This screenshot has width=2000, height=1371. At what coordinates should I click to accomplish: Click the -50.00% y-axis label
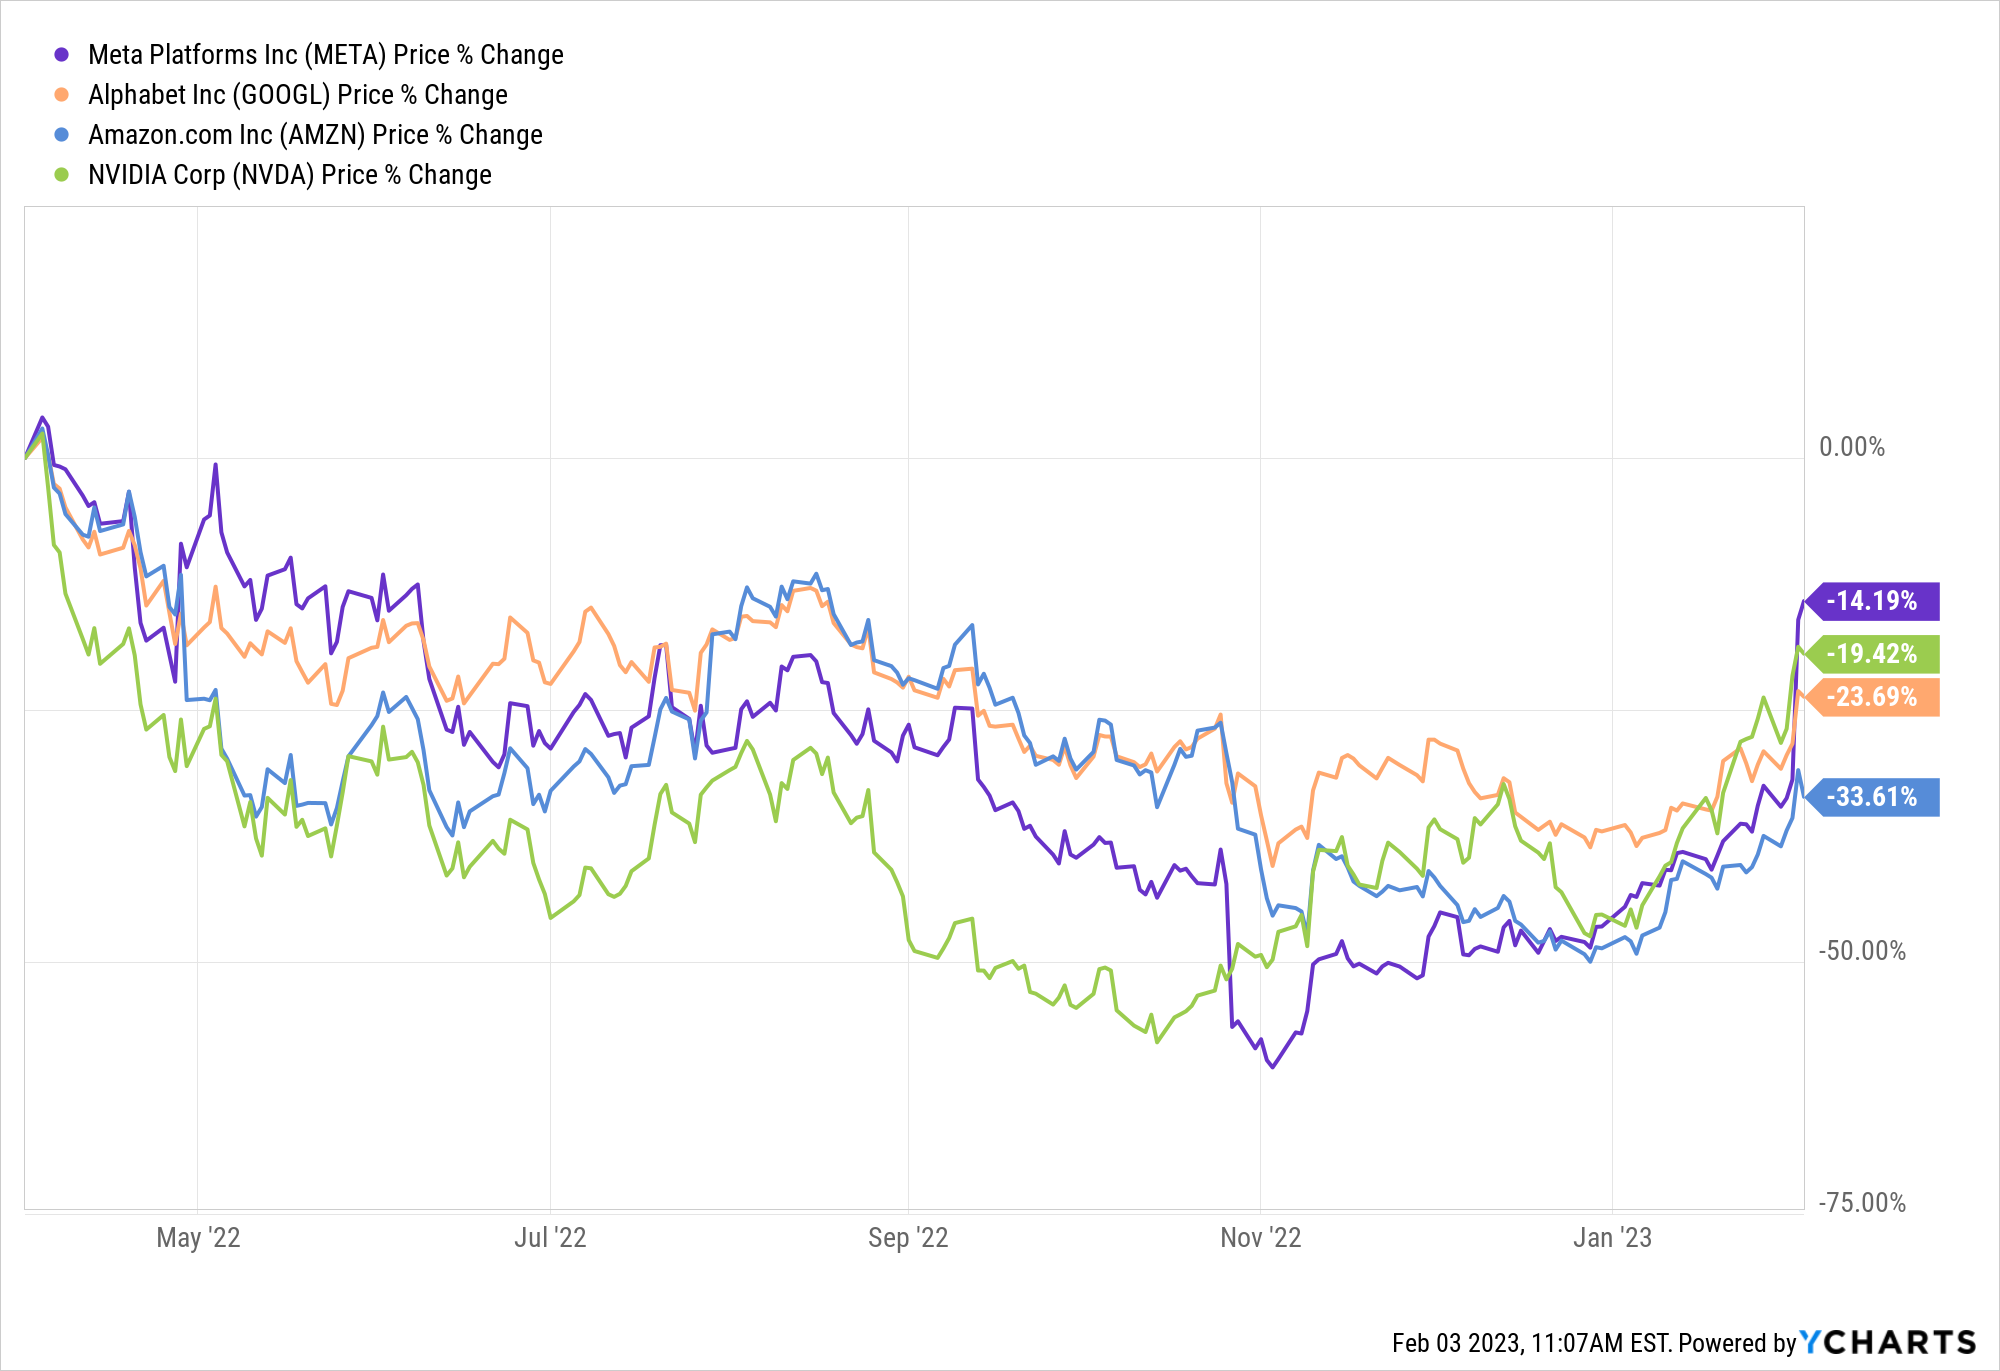click(x=1861, y=951)
